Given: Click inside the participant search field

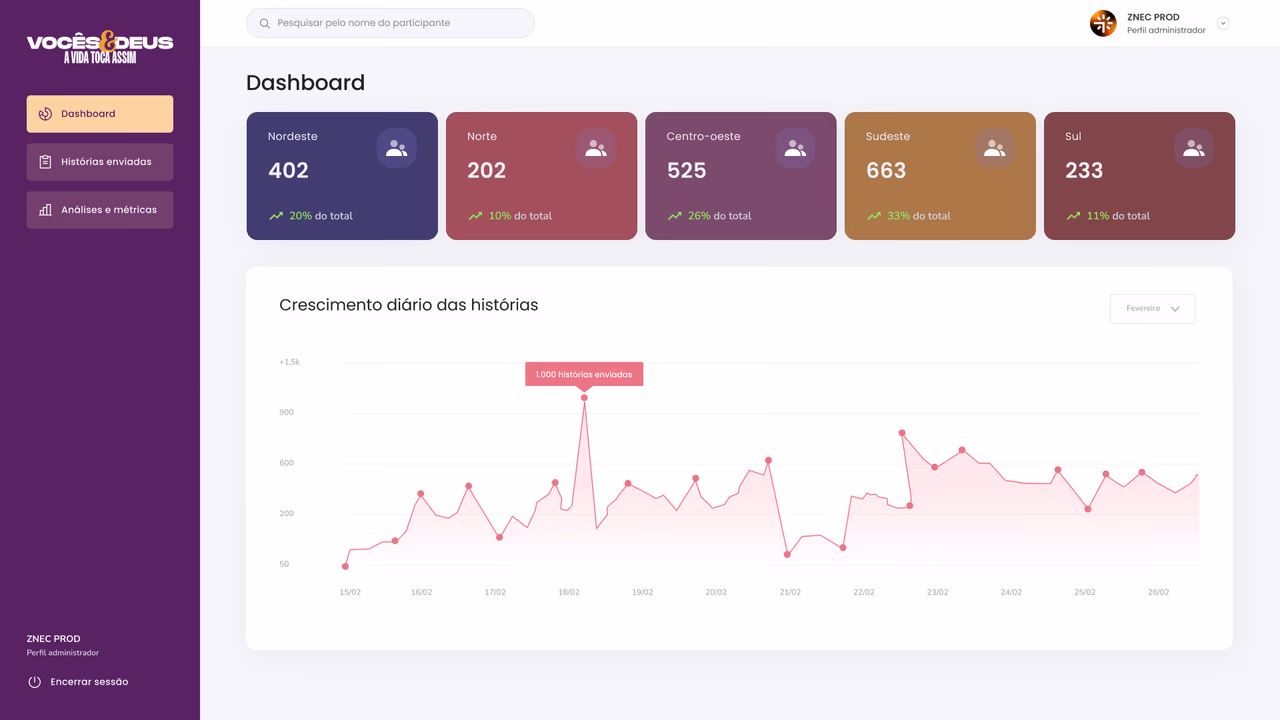Looking at the screenshot, I should coord(390,23).
